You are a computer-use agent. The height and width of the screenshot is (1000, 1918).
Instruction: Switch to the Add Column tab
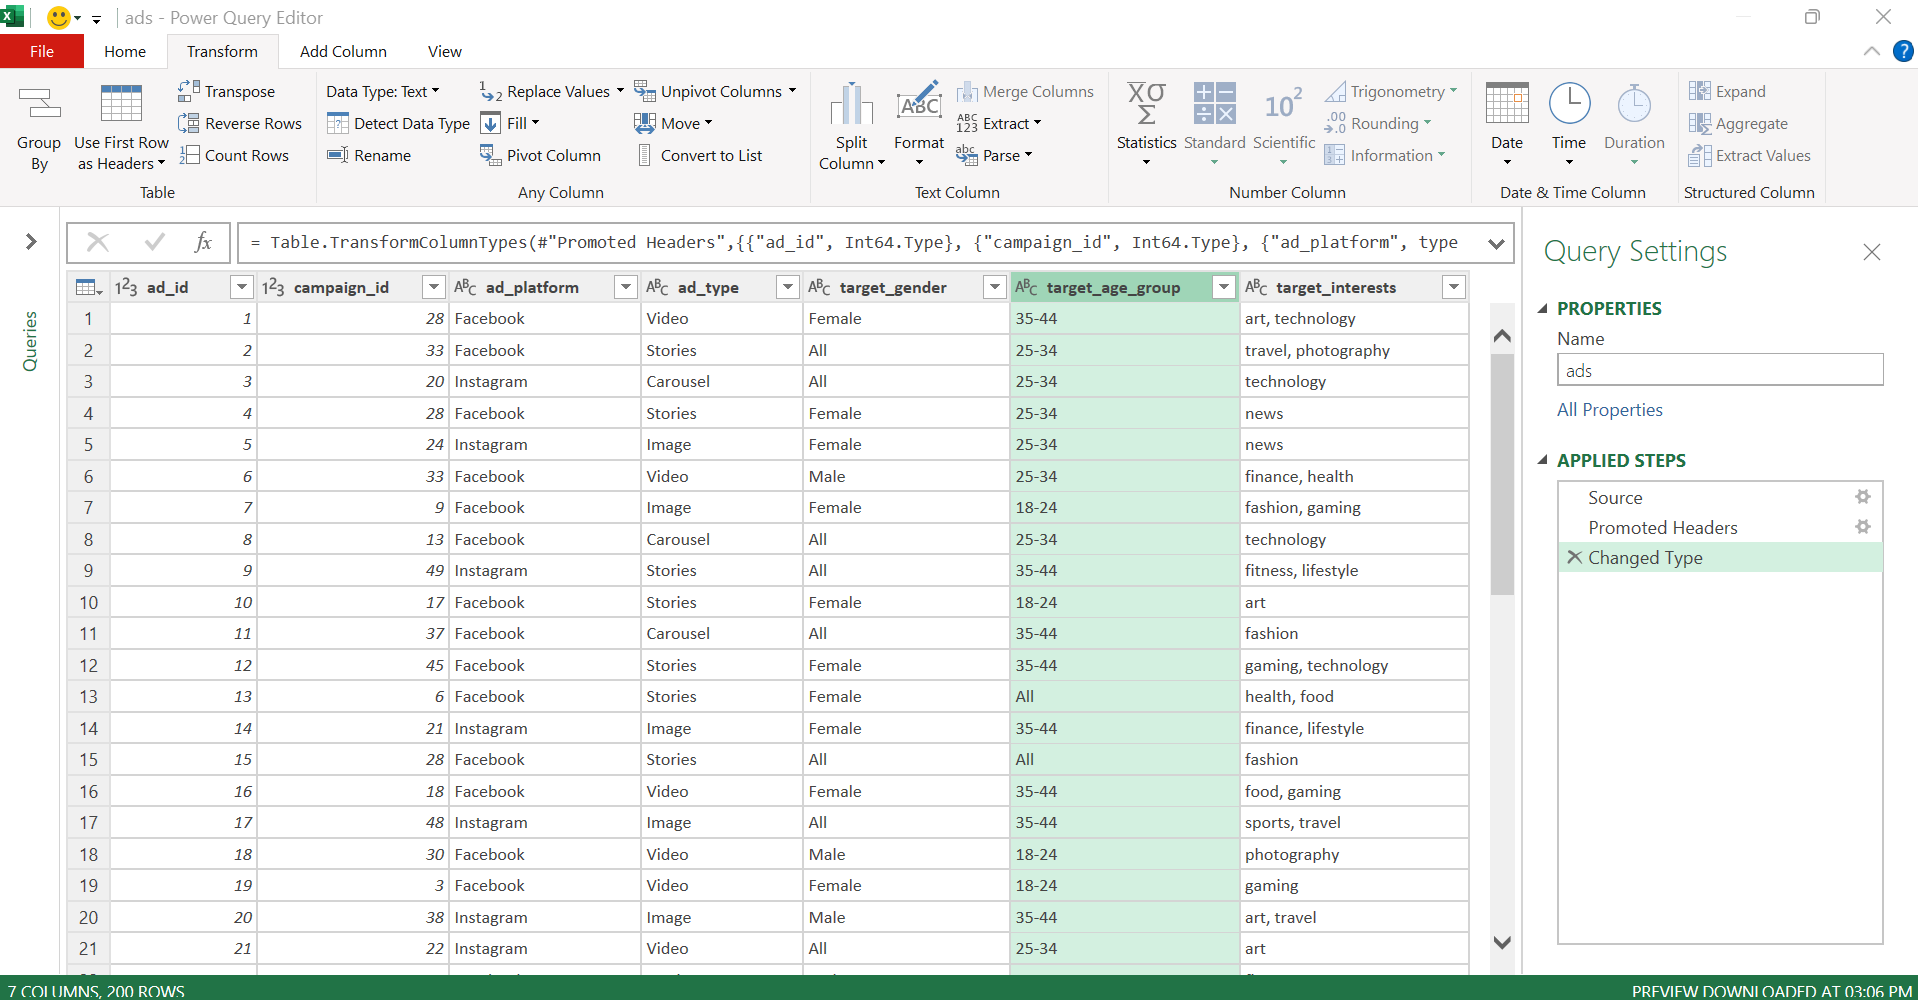pos(343,51)
